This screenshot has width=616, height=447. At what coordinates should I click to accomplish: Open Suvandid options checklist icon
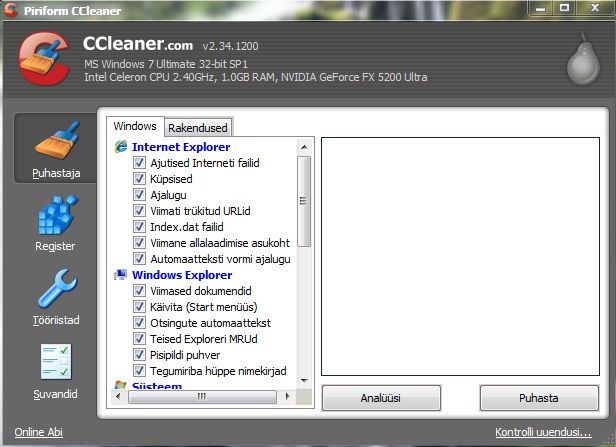tap(55, 368)
